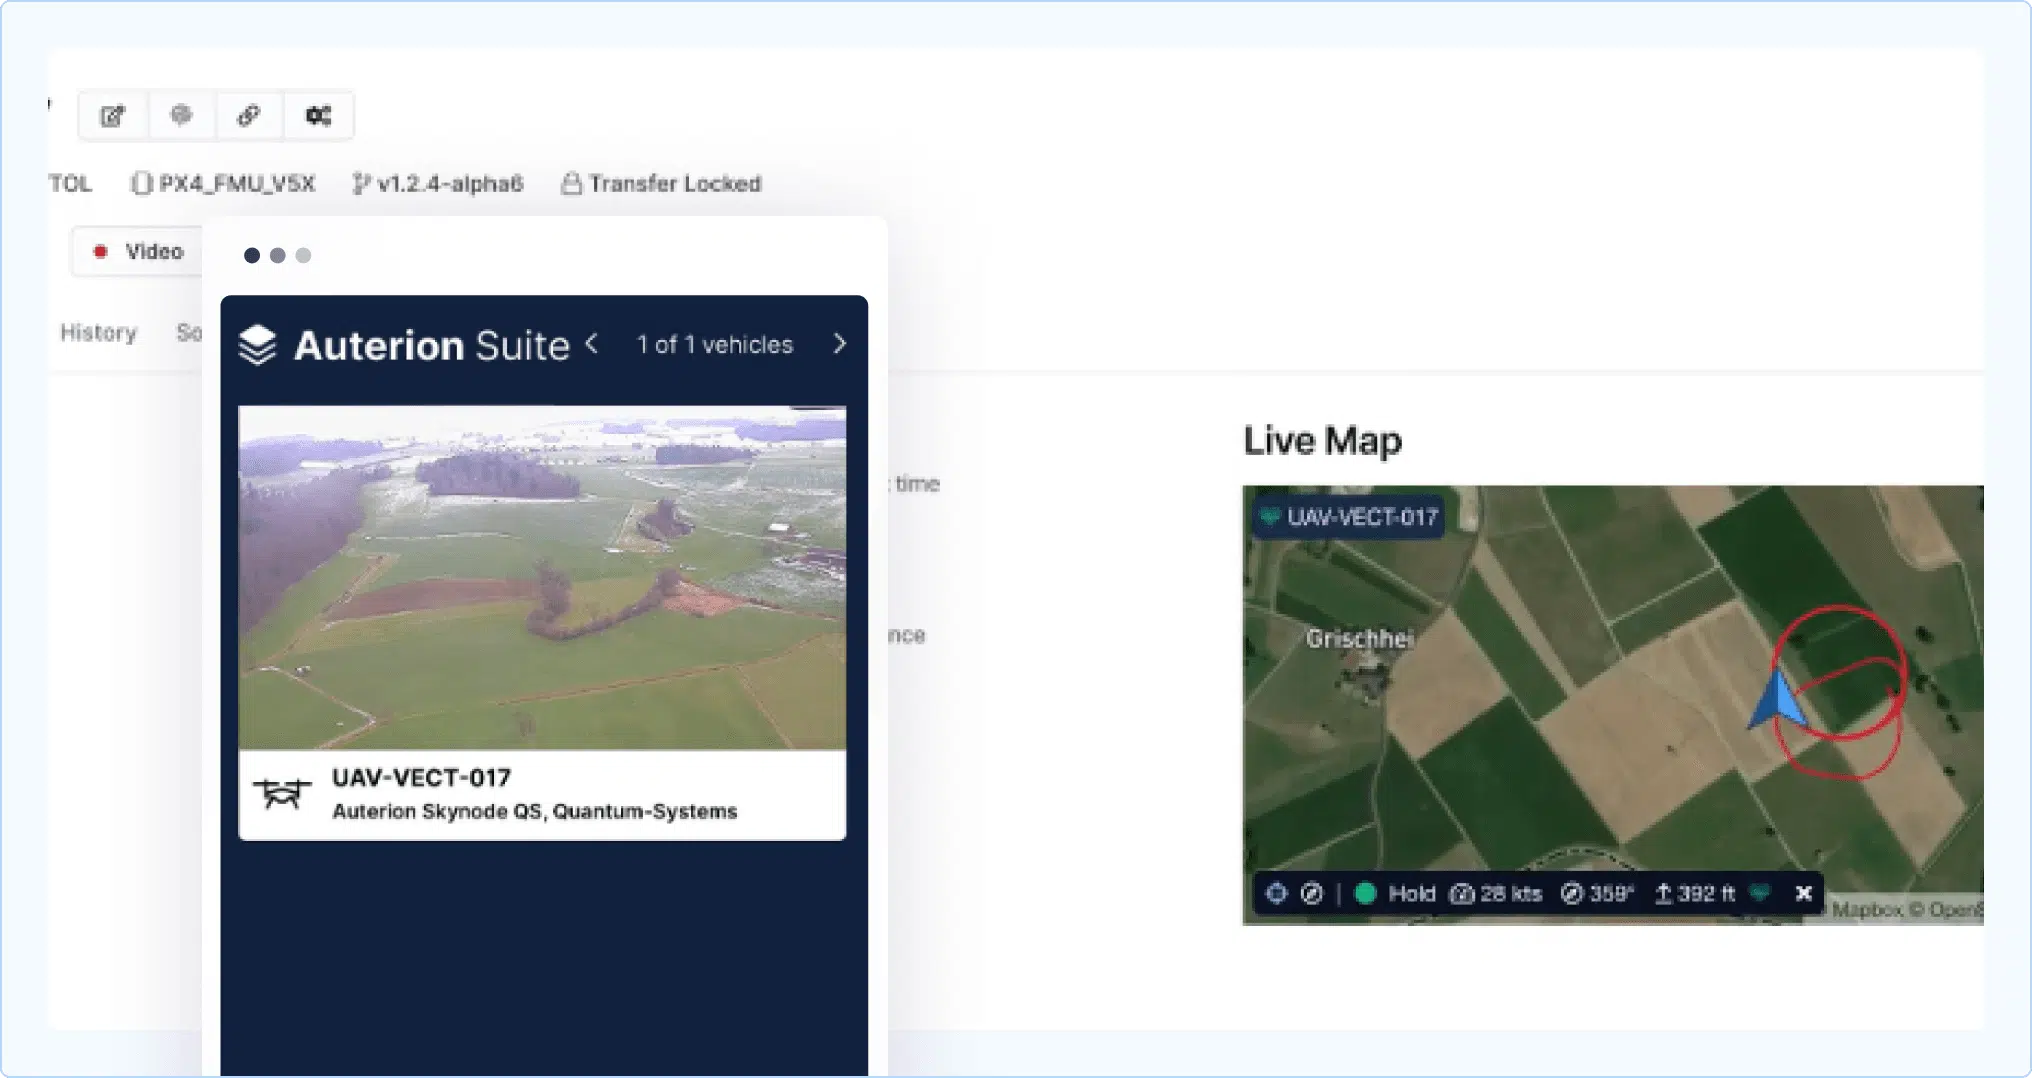Select the second carousel dot
The image size is (2032, 1078).
pos(278,255)
